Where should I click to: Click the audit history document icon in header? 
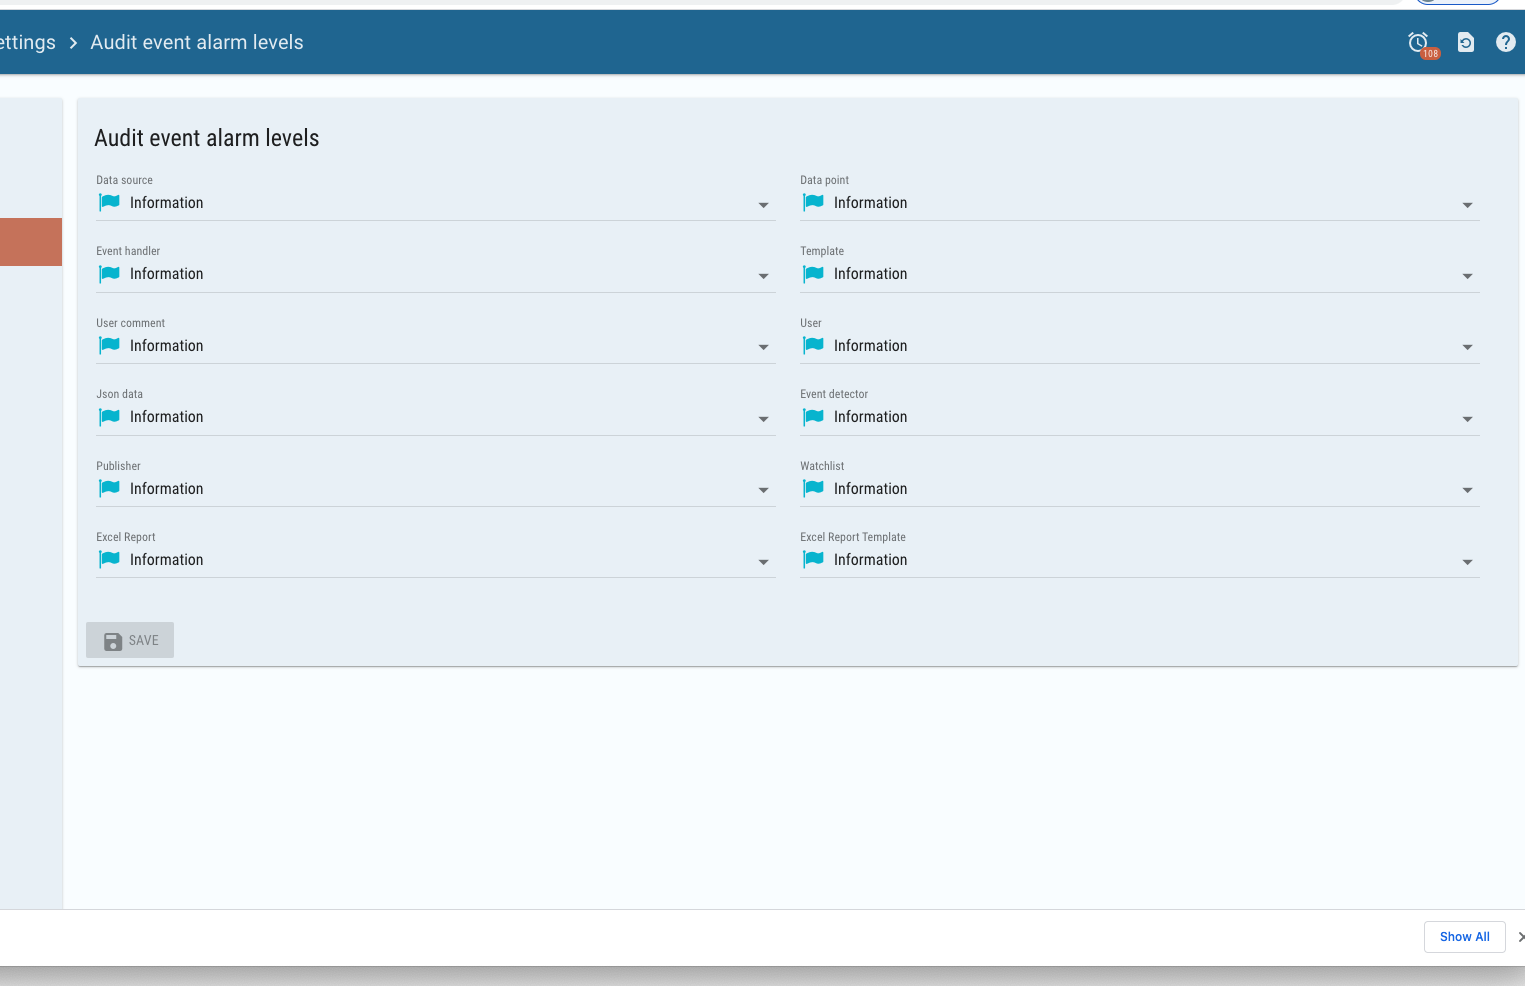click(1465, 42)
